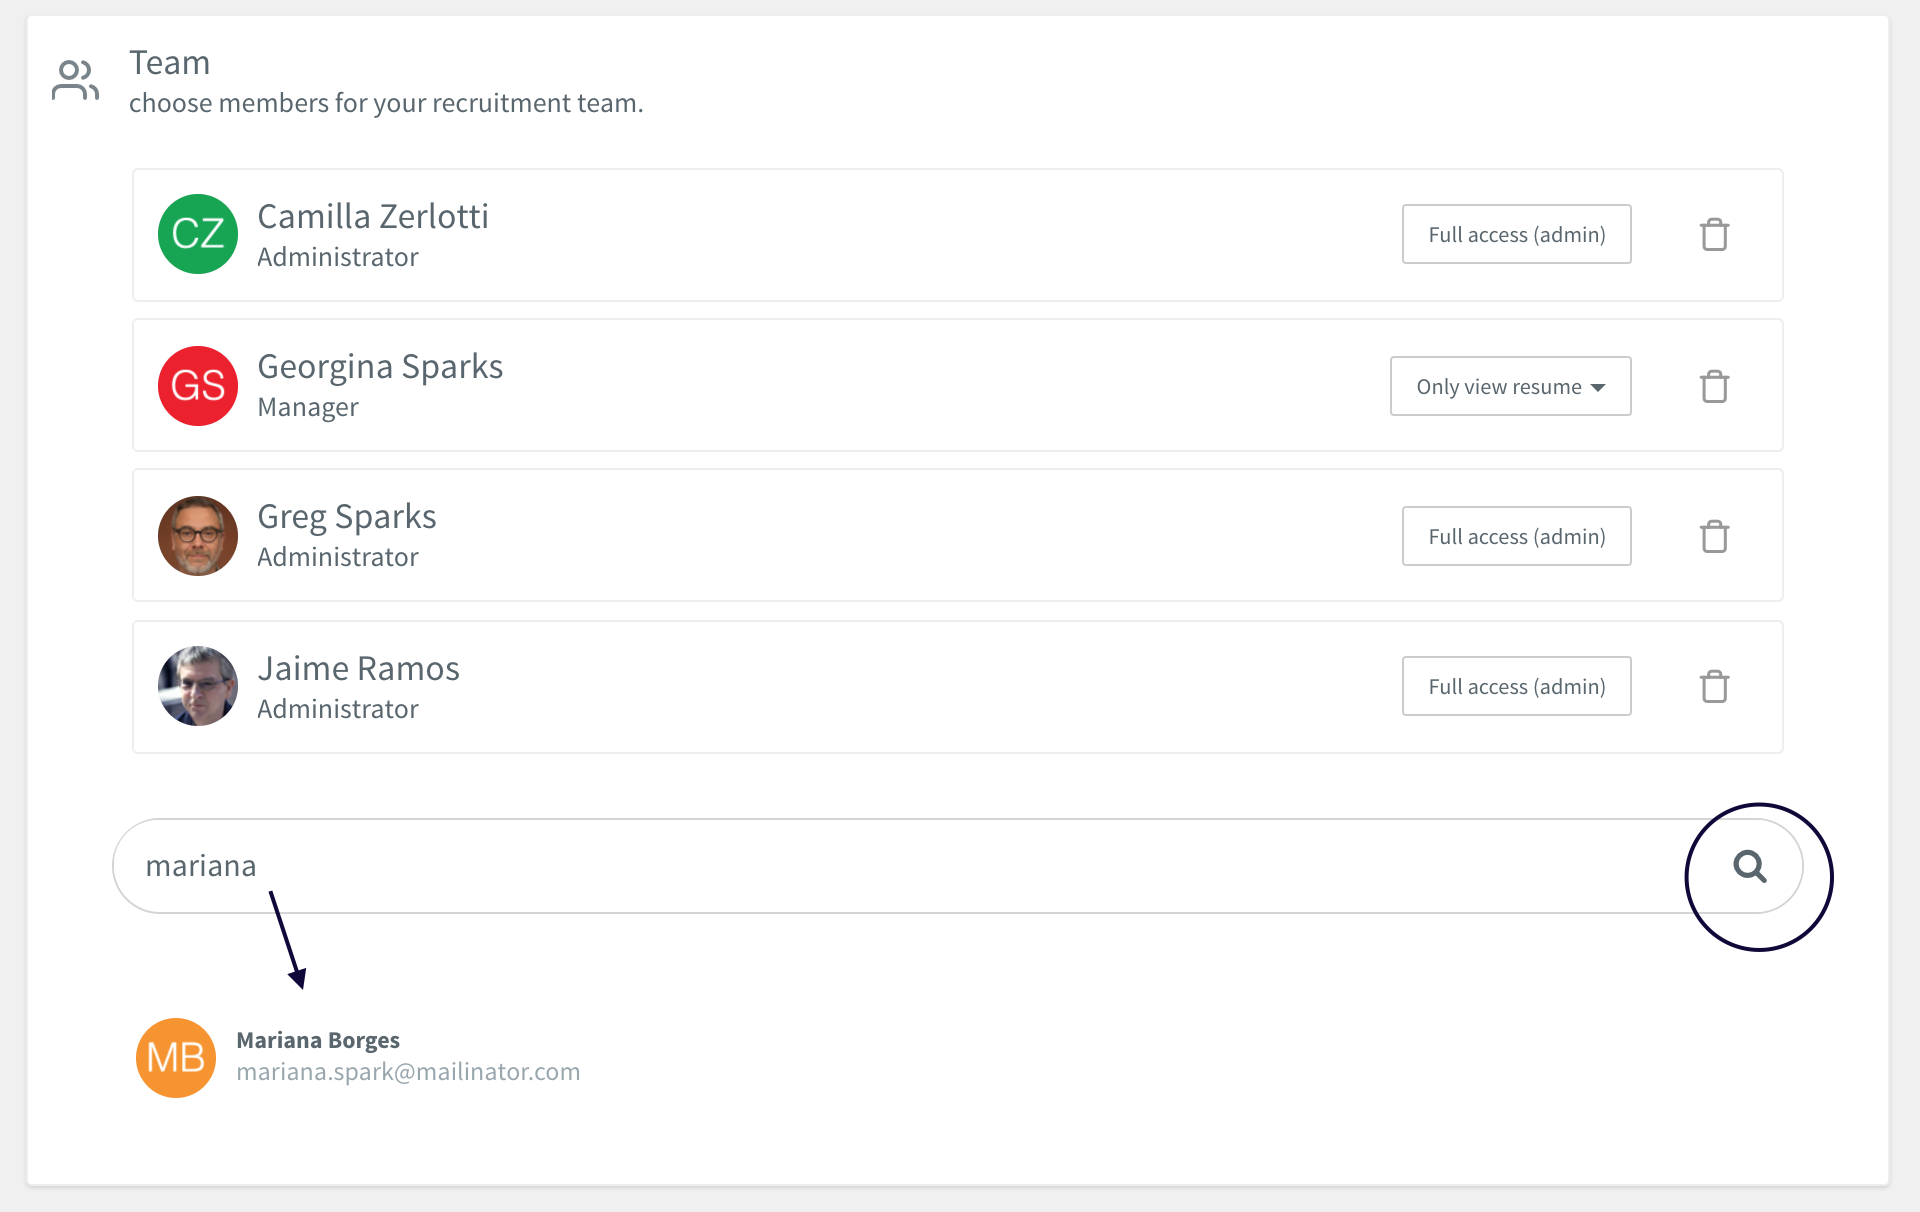Click the CZ avatar for Camilla Zerlotti
This screenshot has height=1212, width=1920.
point(198,234)
